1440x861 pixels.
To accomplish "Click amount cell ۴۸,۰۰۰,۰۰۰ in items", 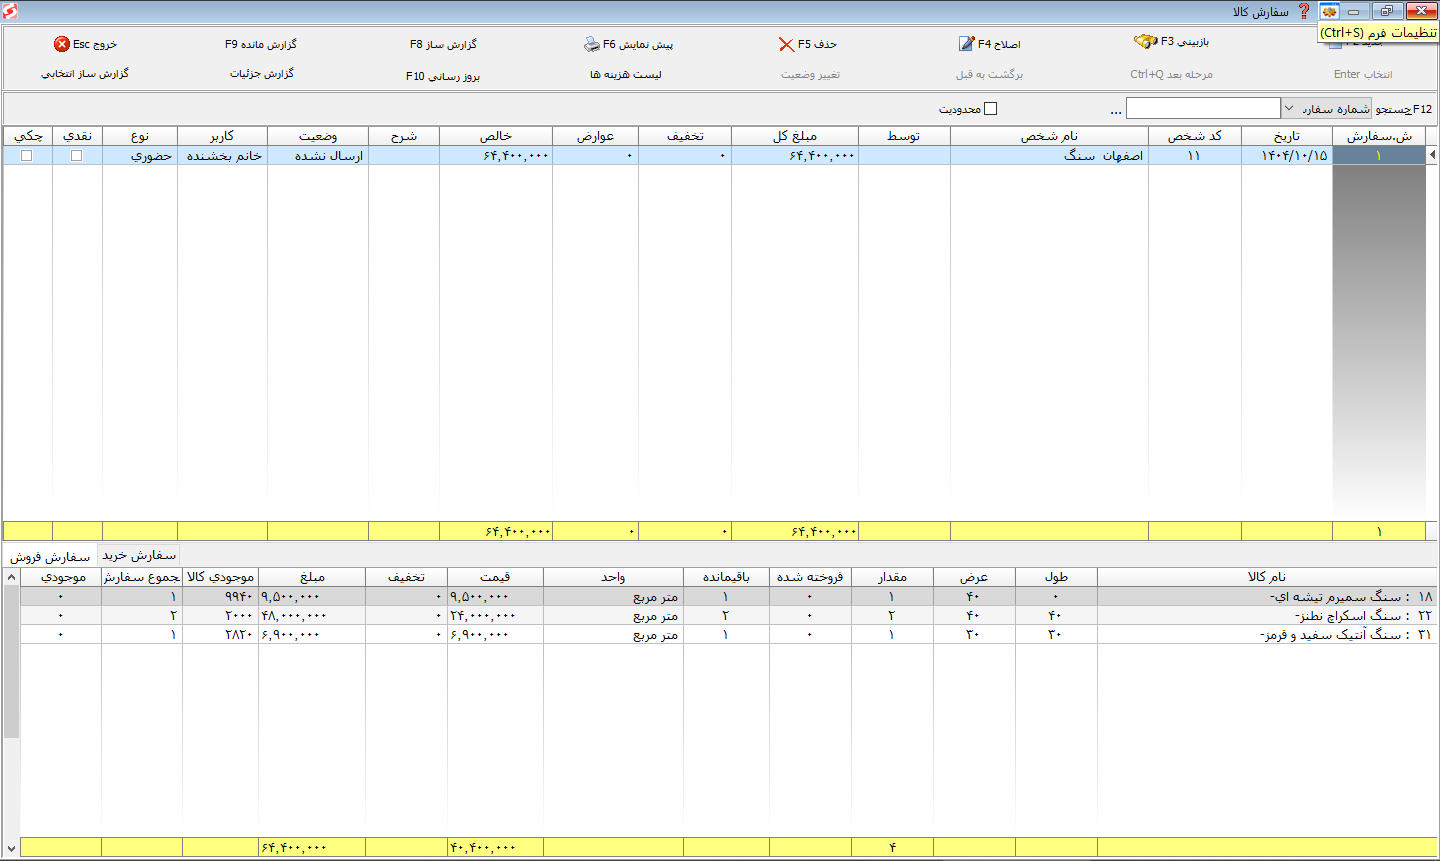I will (x=311, y=615).
